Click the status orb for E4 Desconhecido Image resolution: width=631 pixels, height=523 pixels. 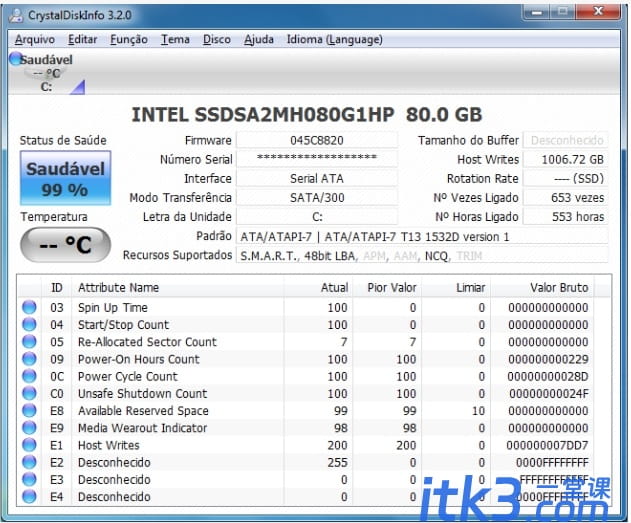pyautogui.click(x=29, y=497)
